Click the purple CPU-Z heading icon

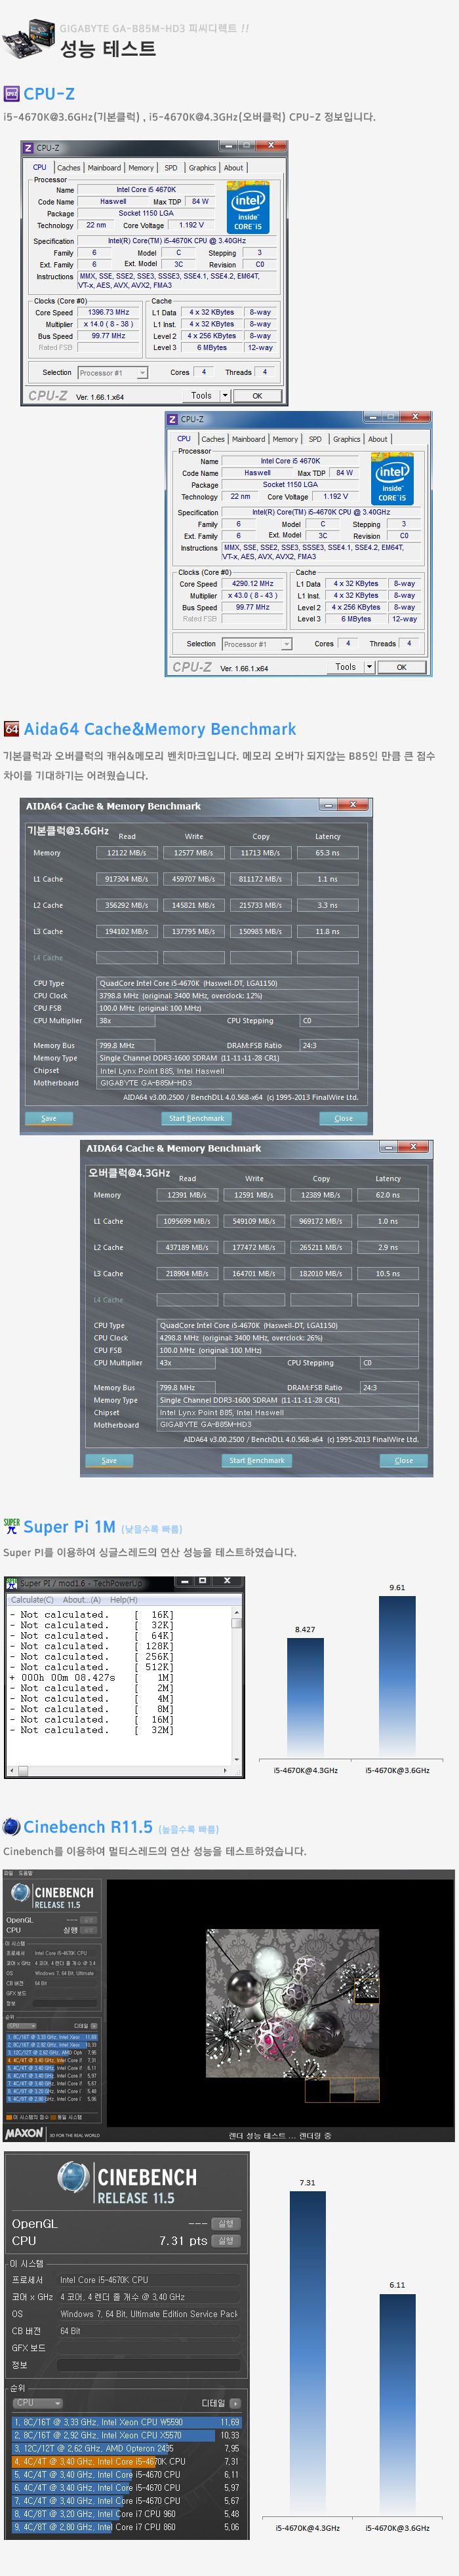12,94
